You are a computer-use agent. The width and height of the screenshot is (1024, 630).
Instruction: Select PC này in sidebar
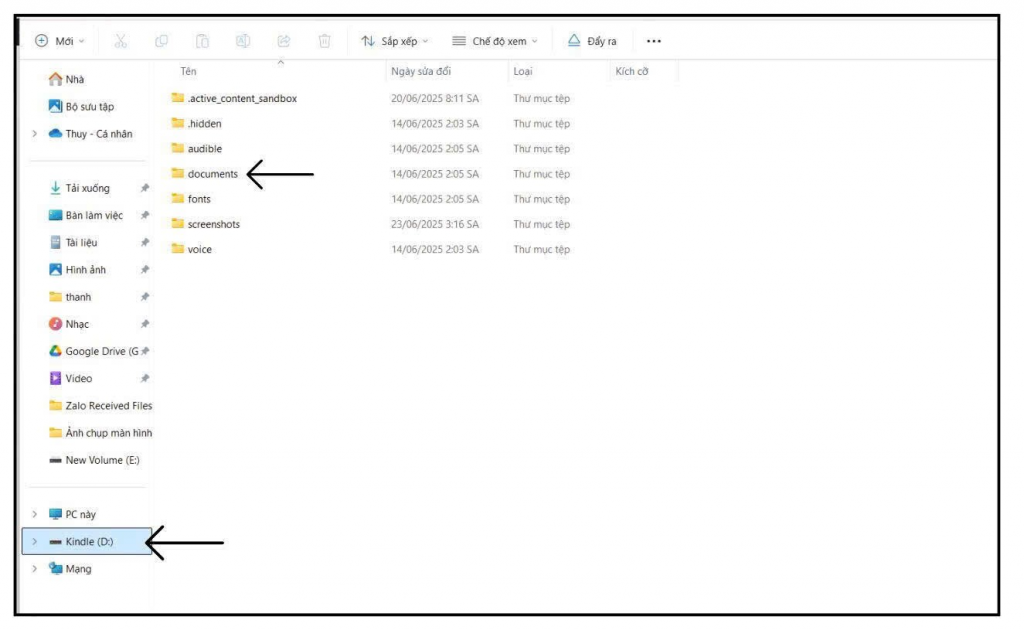click(x=72, y=514)
